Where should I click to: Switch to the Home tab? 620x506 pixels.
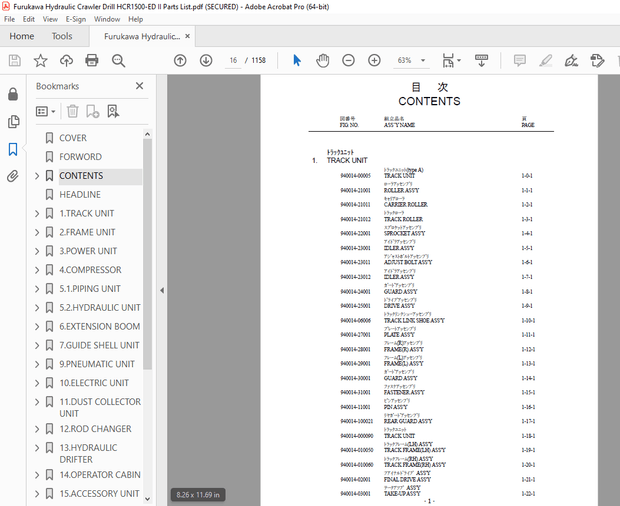click(x=22, y=36)
